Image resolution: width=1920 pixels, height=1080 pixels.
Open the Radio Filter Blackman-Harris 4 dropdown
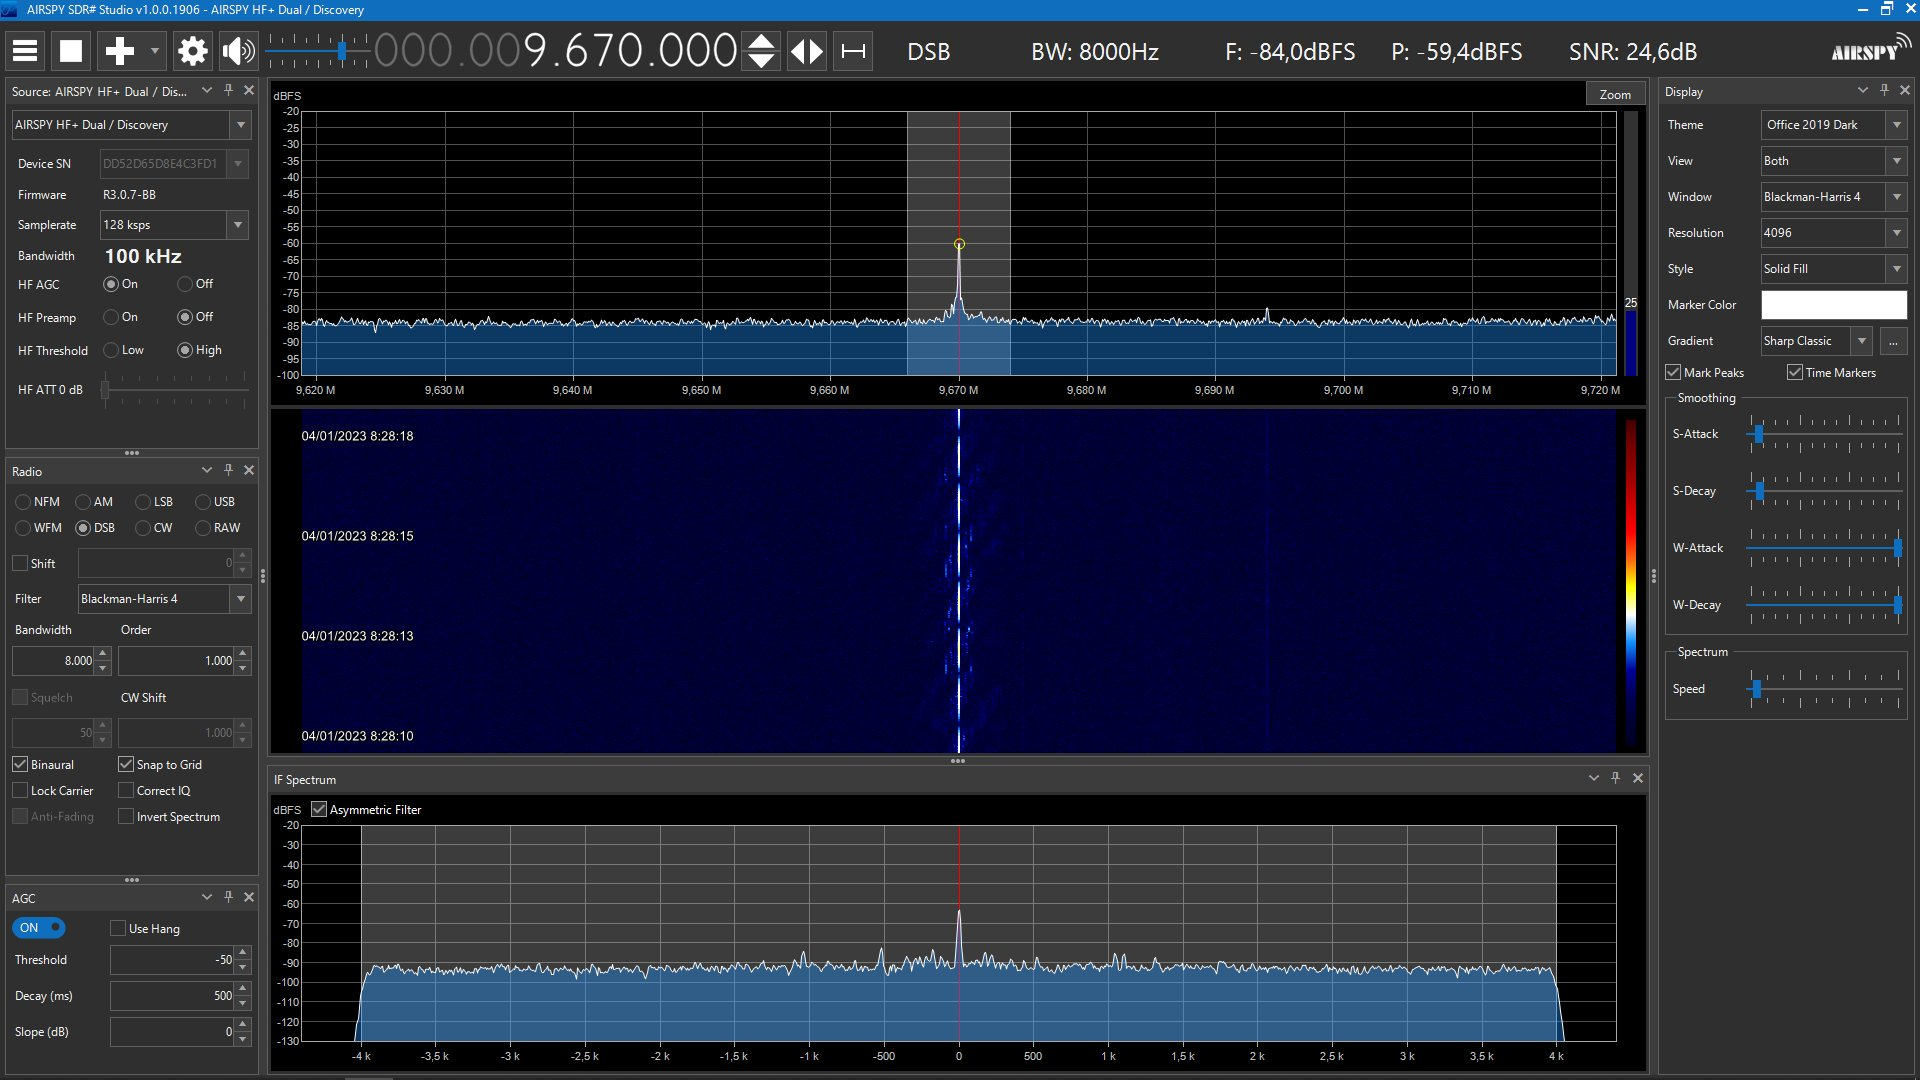click(x=164, y=599)
